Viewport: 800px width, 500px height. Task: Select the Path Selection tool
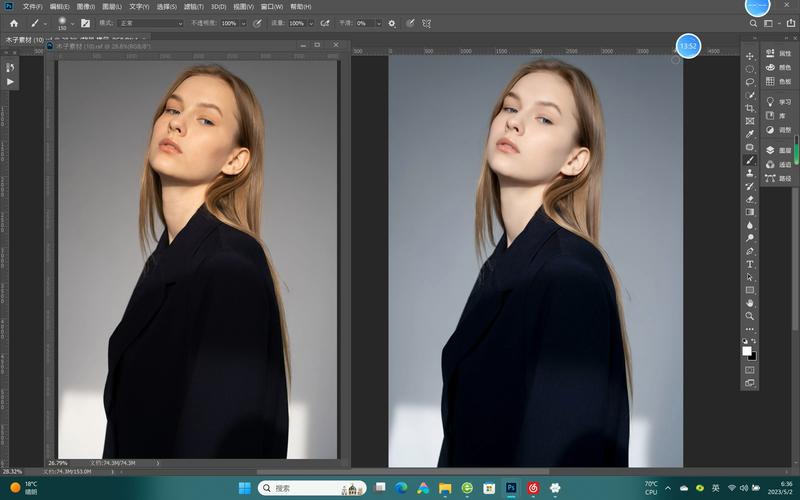(749, 277)
